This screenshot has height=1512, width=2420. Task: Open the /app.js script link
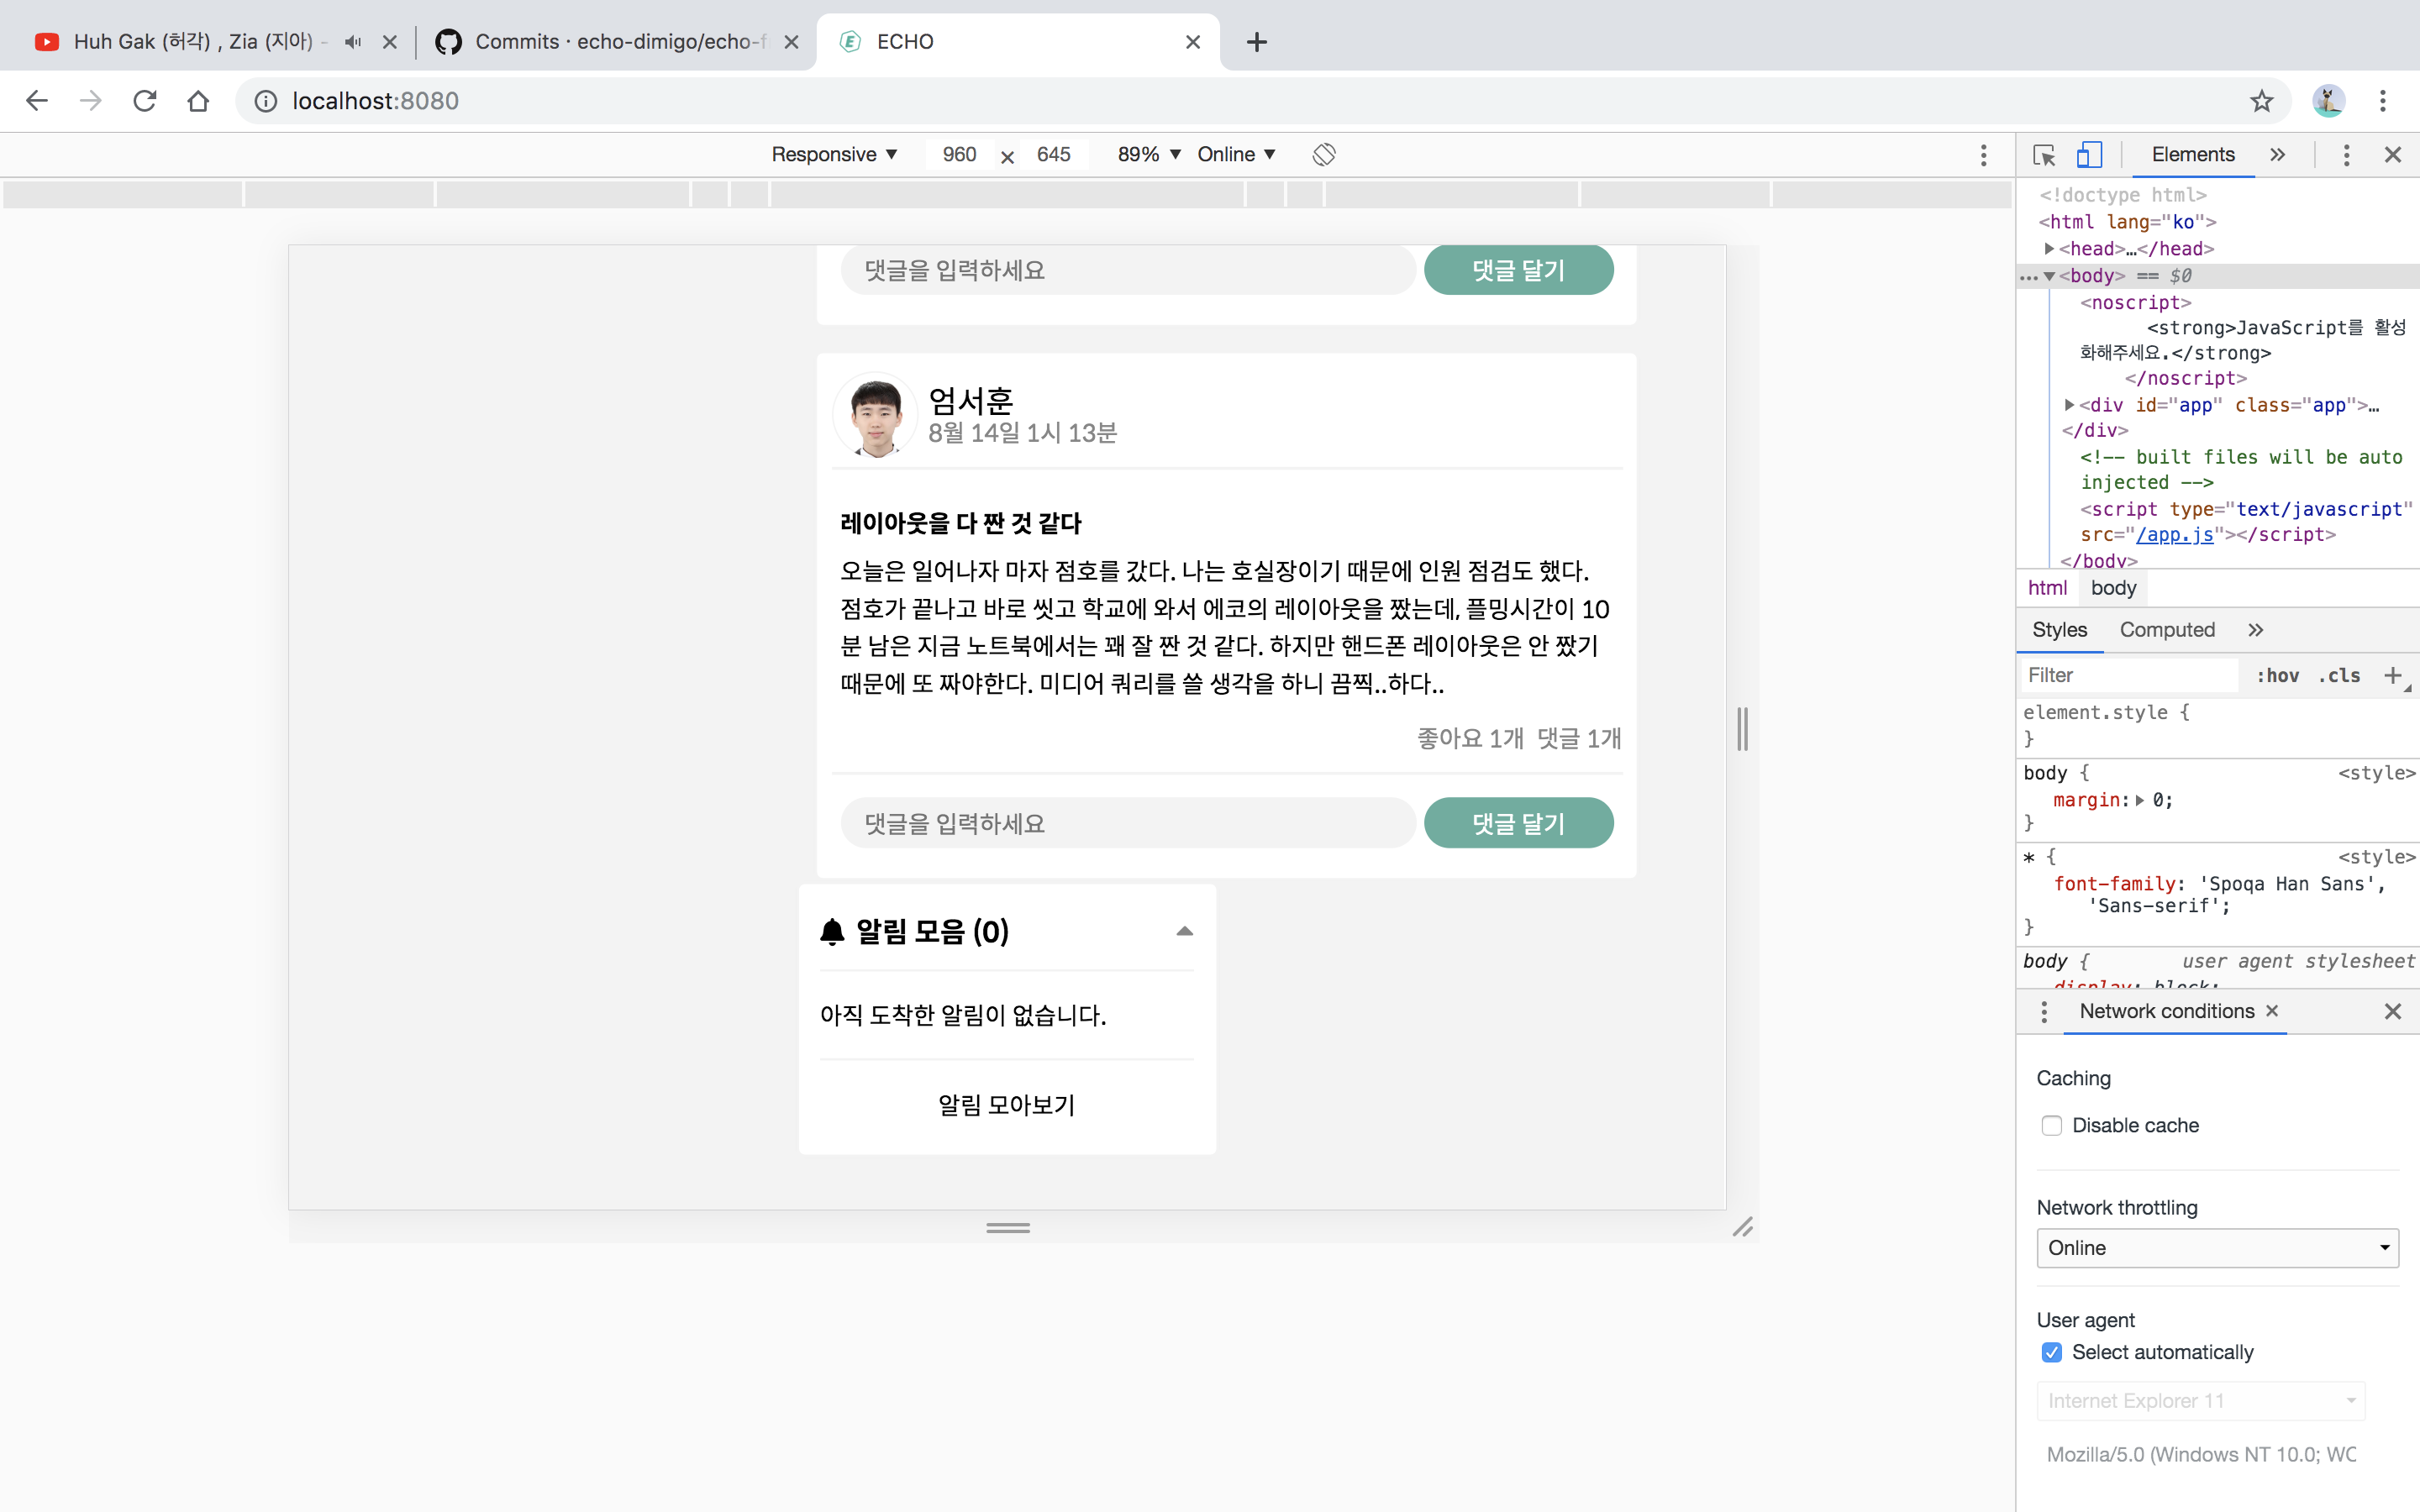pyautogui.click(x=2174, y=534)
